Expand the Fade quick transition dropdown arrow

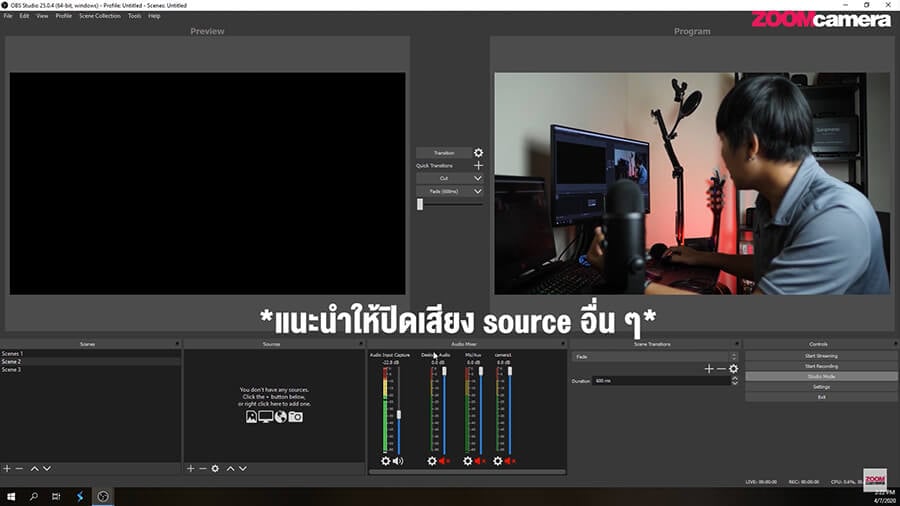click(x=478, y=192)
